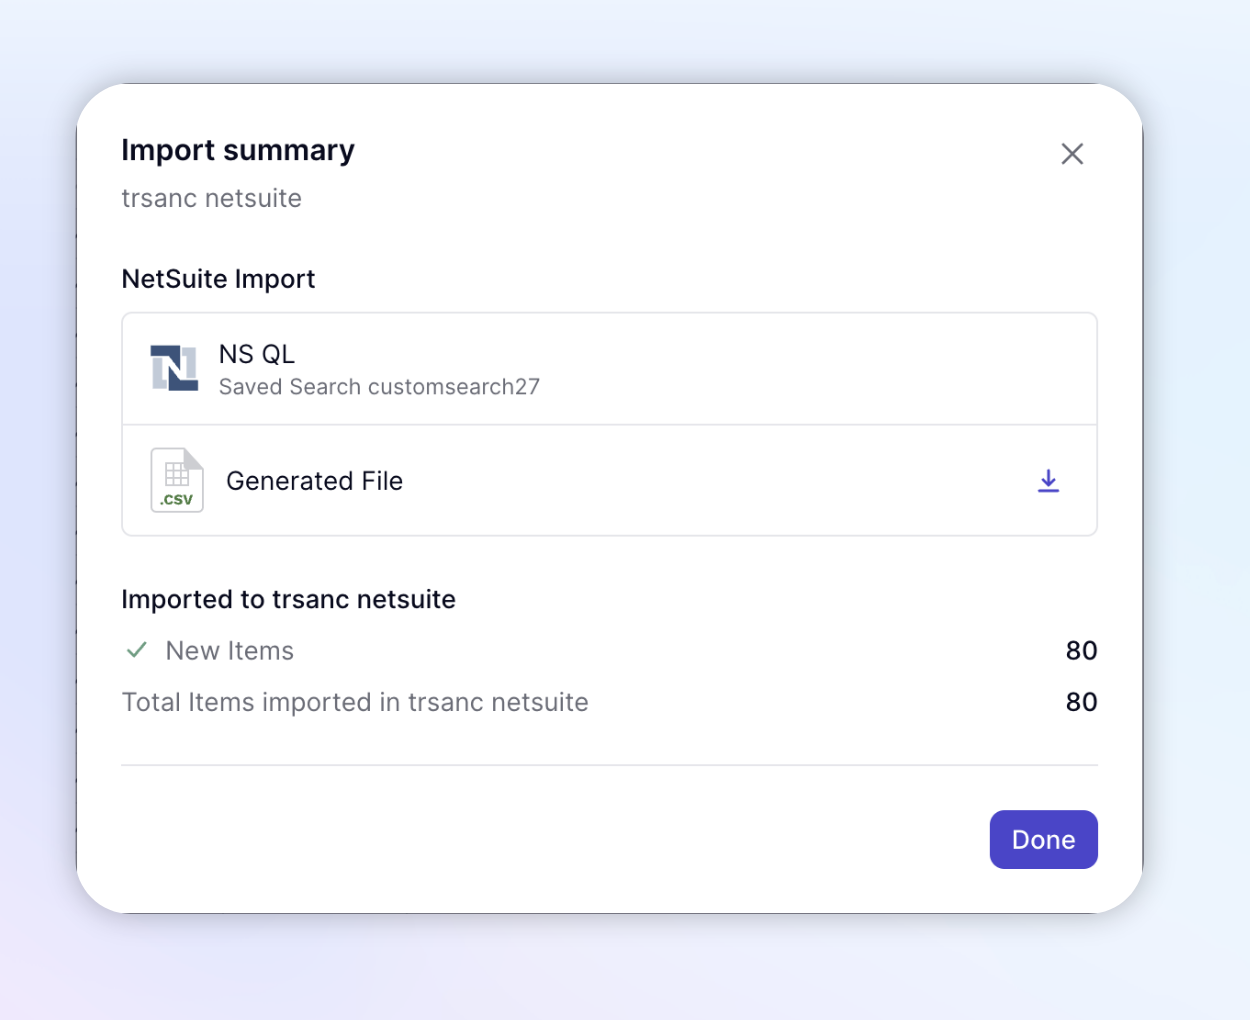Viewport: 1250px width, 1020px height.
Task: Click the NetSuite logo icon
Action: click(x=174, y=368)
